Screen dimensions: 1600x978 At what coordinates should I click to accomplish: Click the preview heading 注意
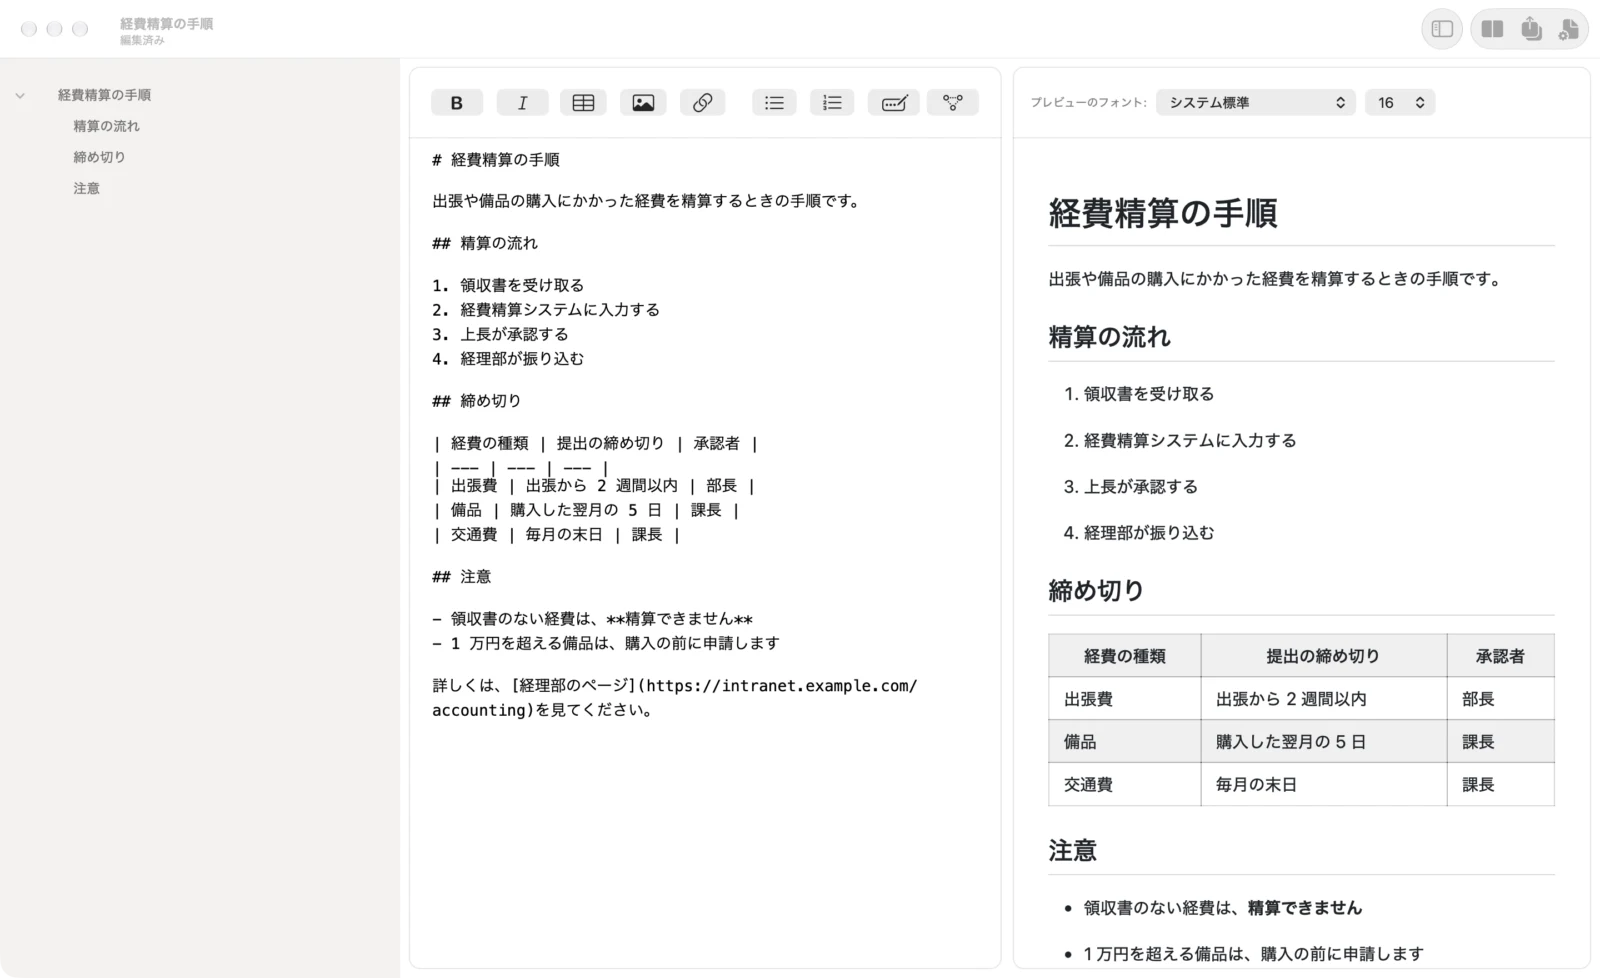click(1073, 851)
